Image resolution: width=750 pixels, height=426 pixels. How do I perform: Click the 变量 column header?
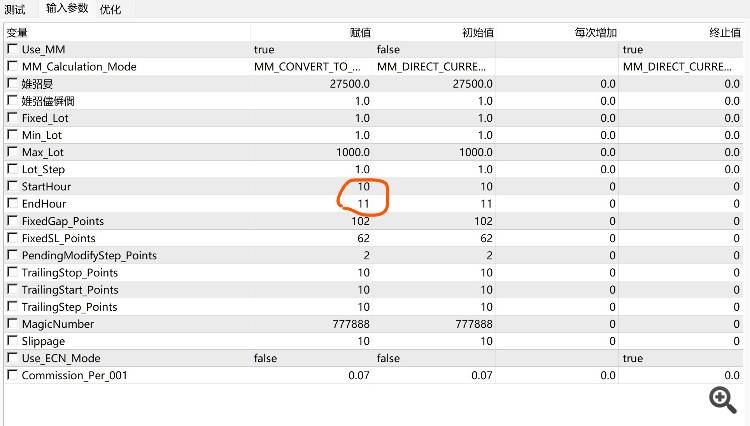(x=17, y=32)
